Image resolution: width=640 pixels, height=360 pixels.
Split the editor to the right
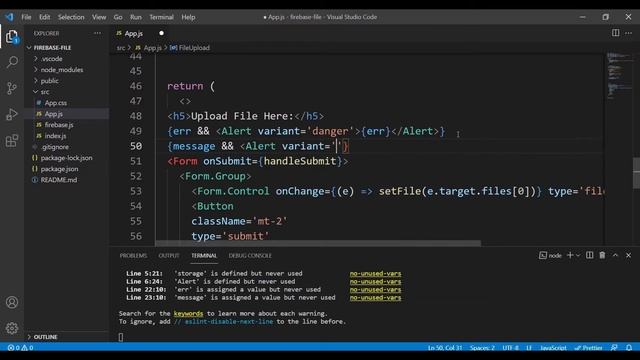coord(615,33)
